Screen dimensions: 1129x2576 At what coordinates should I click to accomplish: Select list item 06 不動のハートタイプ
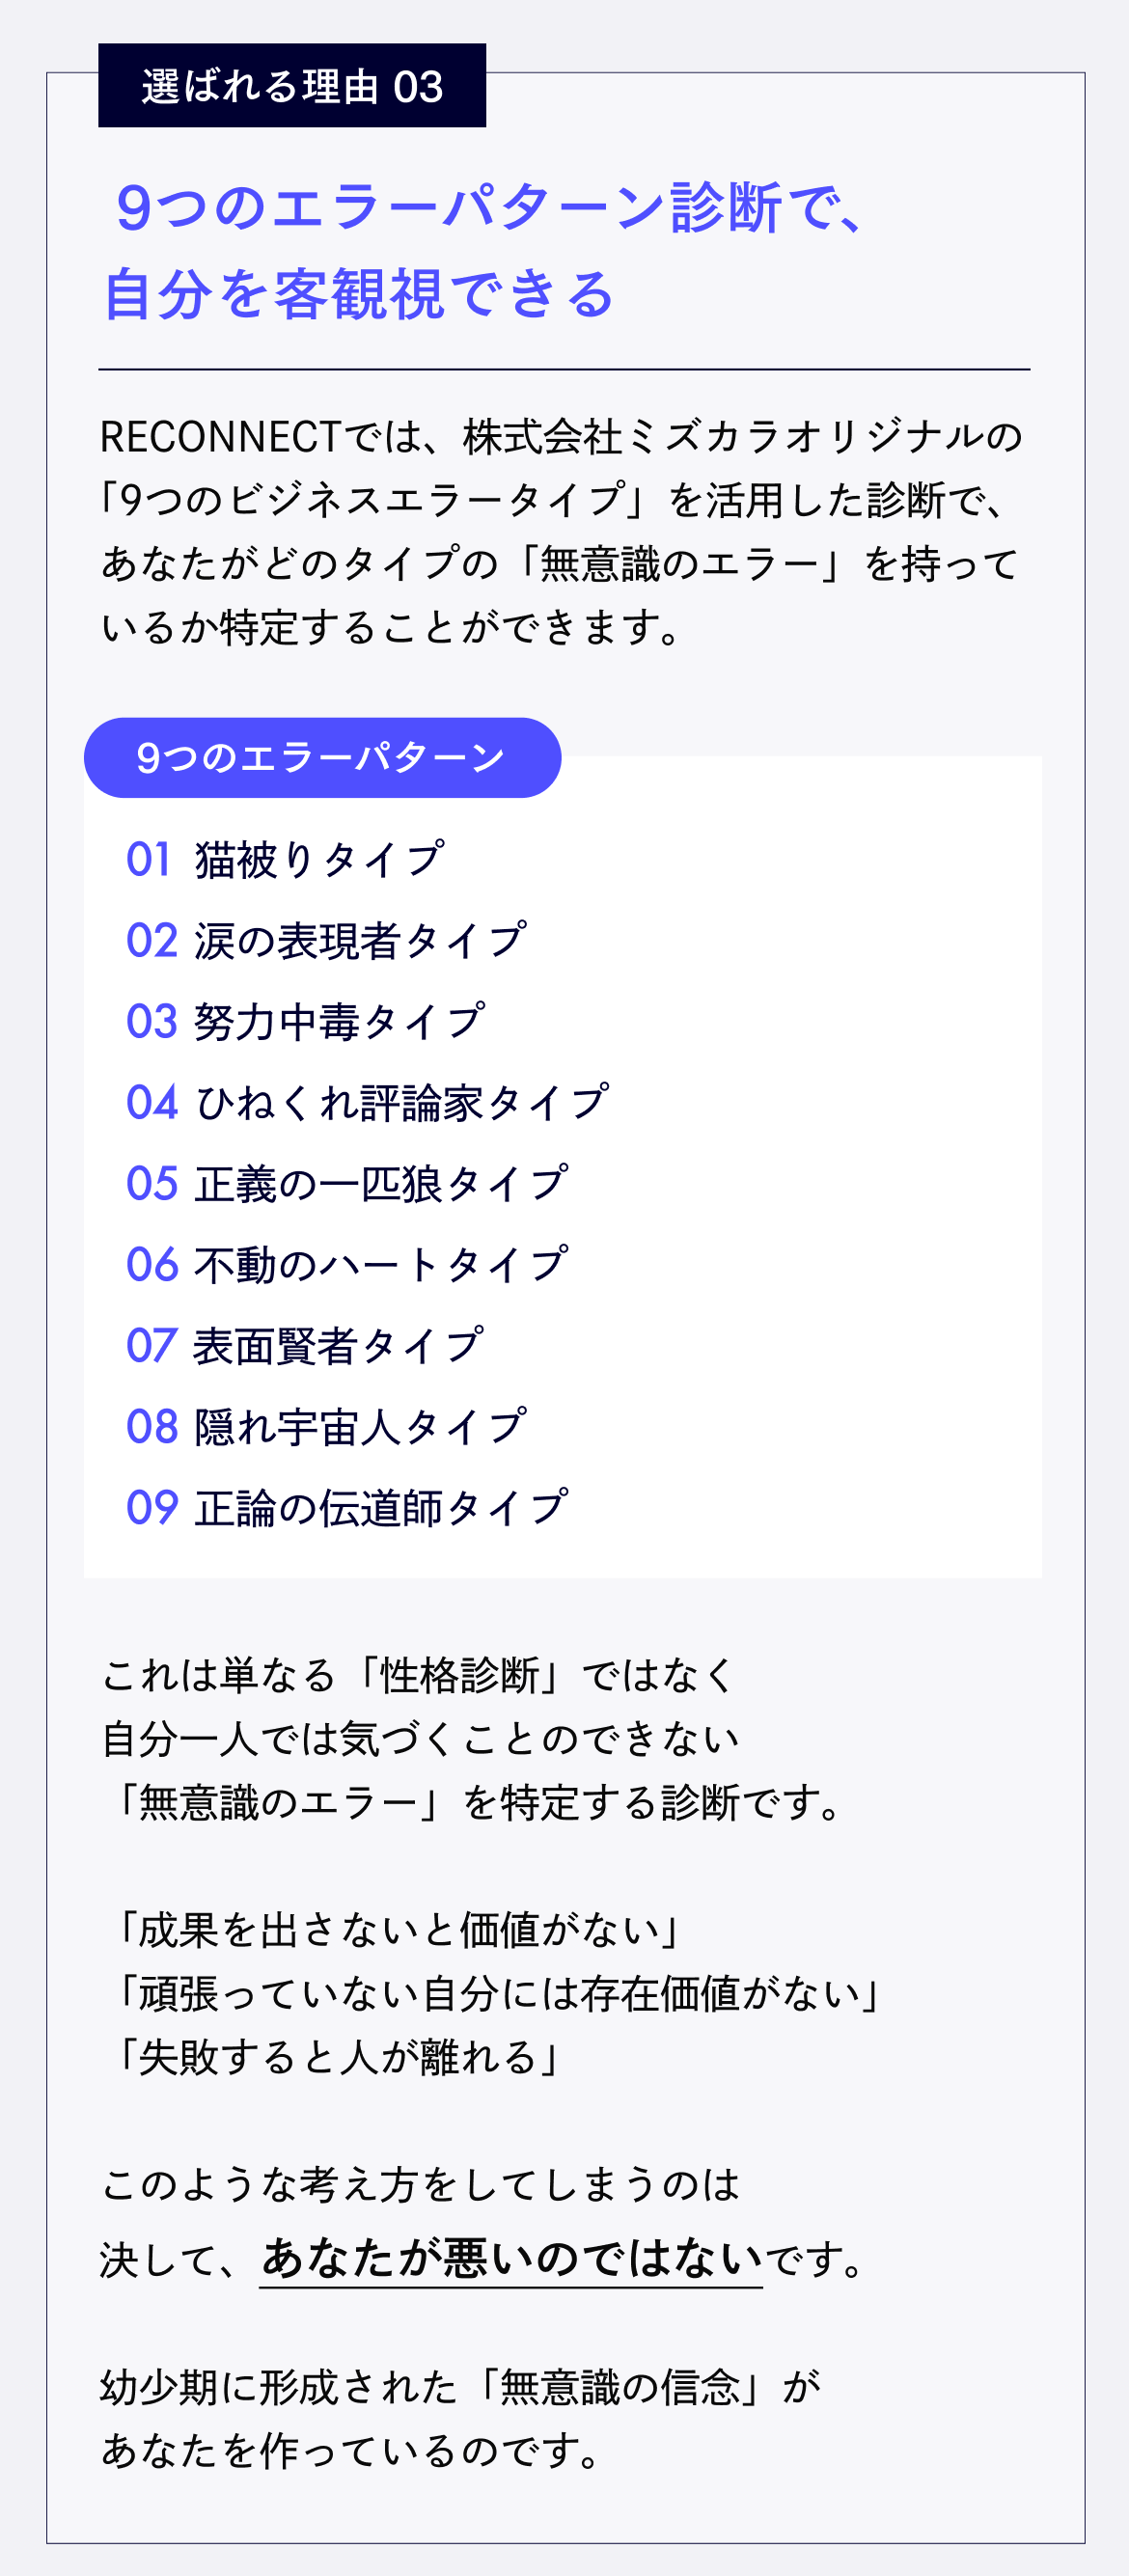tap(347, 1265)
